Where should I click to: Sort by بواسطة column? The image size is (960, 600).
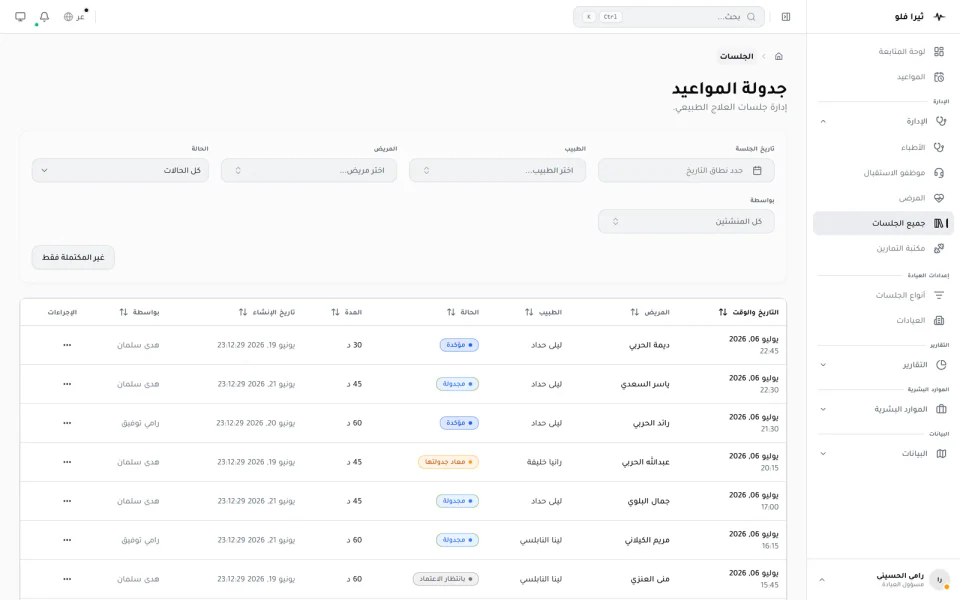139,312
